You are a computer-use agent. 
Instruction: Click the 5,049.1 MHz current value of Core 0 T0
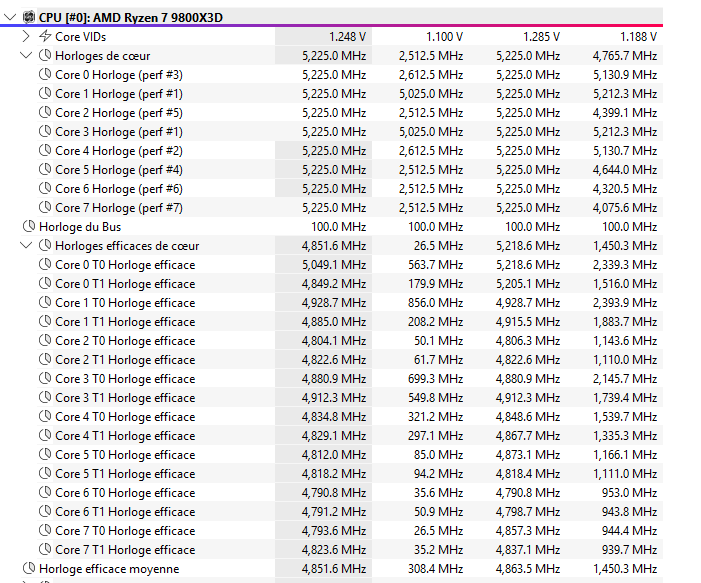pyautogui.click(x=334, y=265)
